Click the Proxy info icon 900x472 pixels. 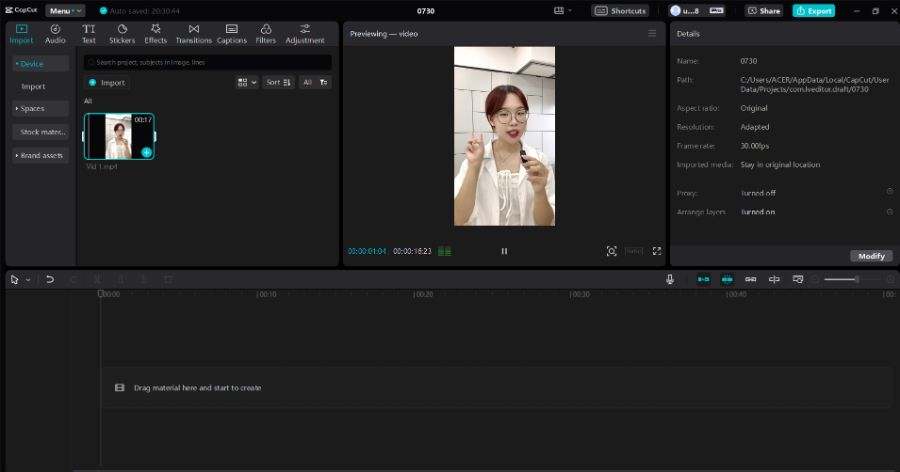[x=890, y=192]
